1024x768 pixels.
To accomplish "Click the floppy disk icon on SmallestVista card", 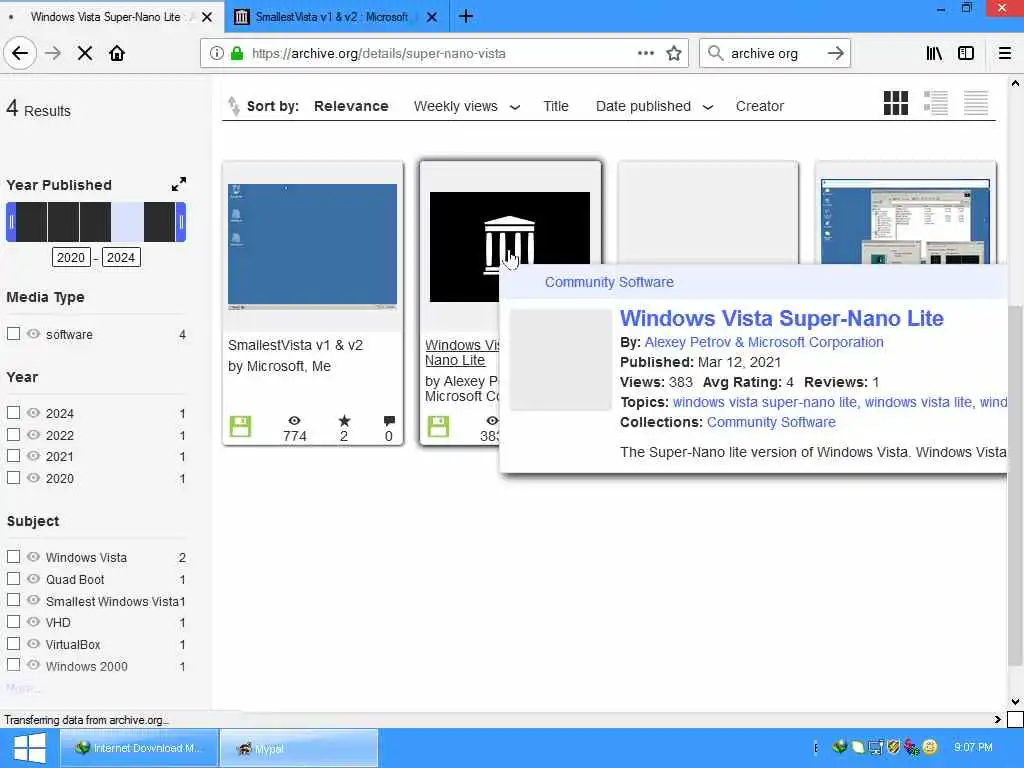I will click(240, 426).
